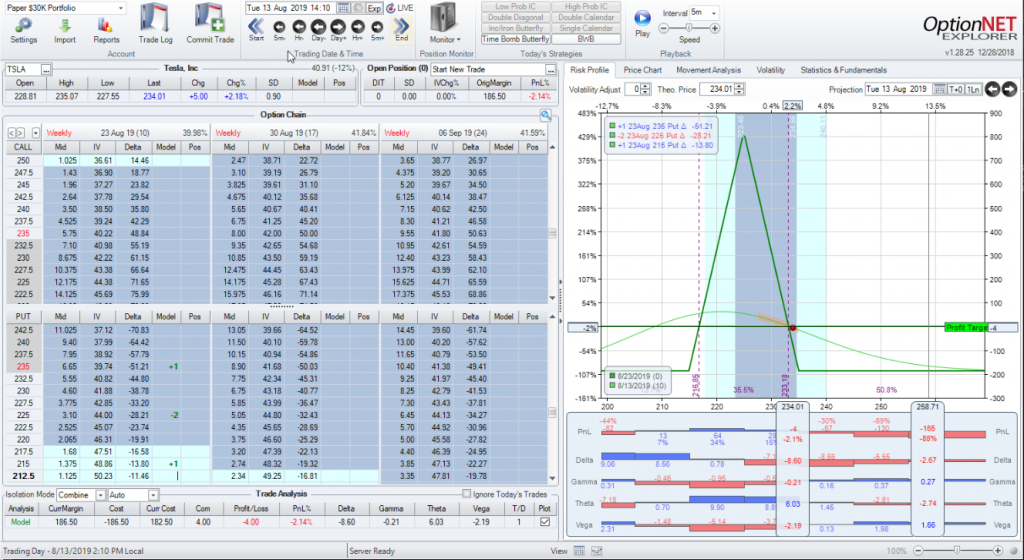Click TSLA symbol ellipsis button
This screenshot has width=1024, height=560.
click(46, 69)
